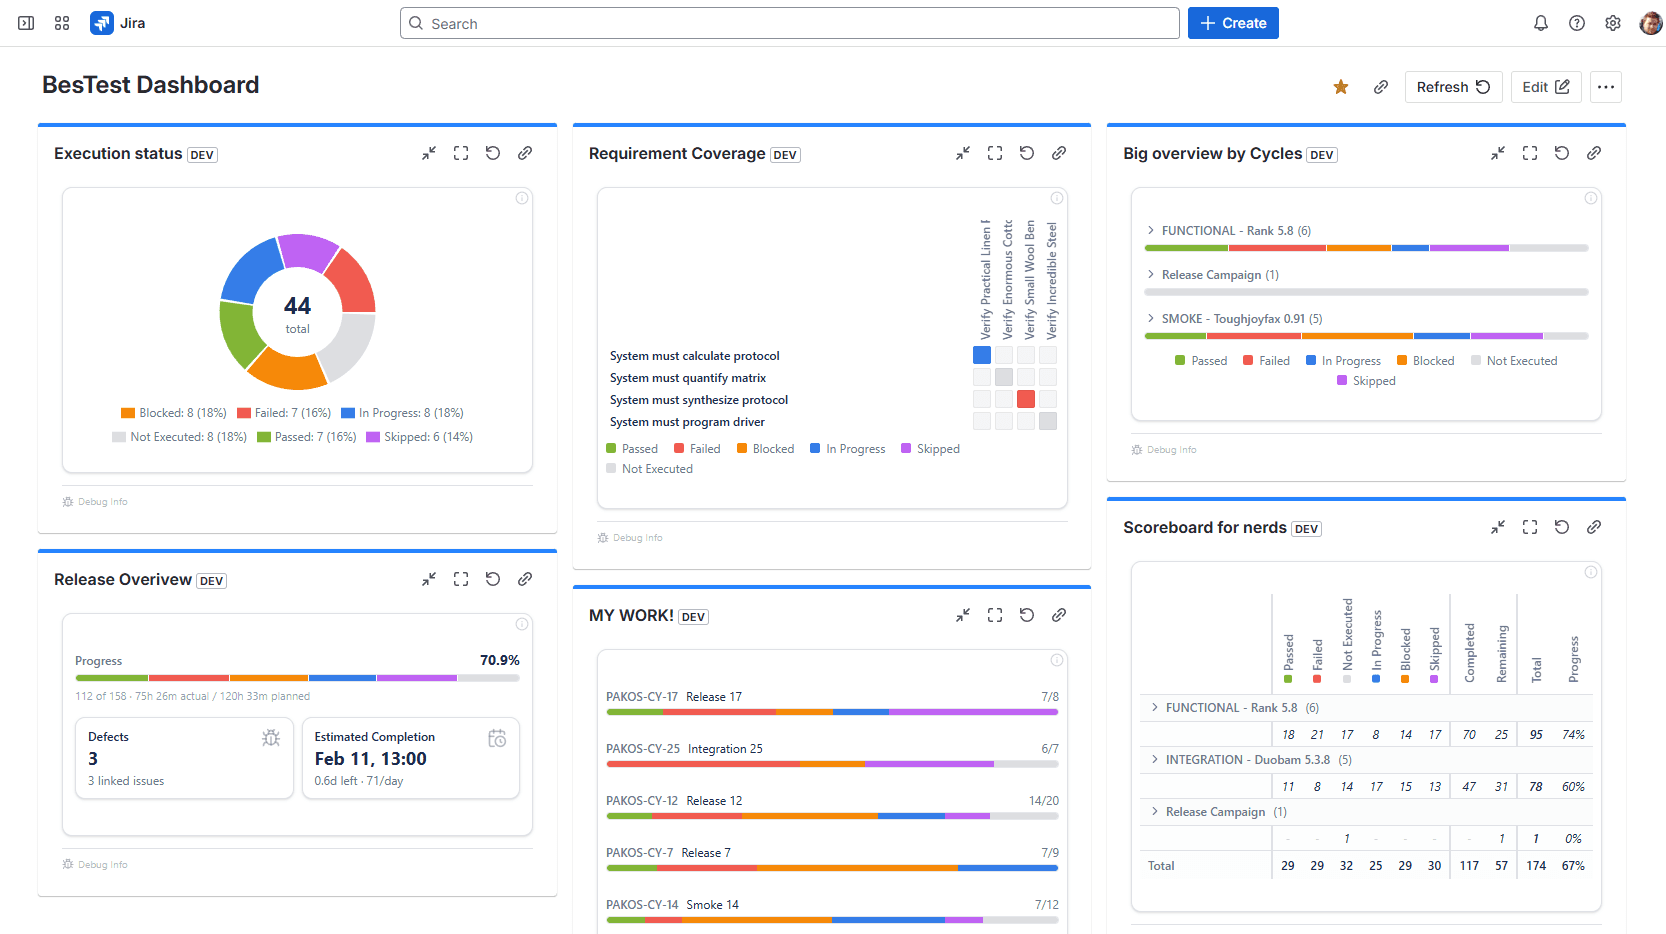Expand FUNCTIONAL - Rank 5.8 cycle
This screenshot has width=1666, height=934.
[x=1150, y=230]
